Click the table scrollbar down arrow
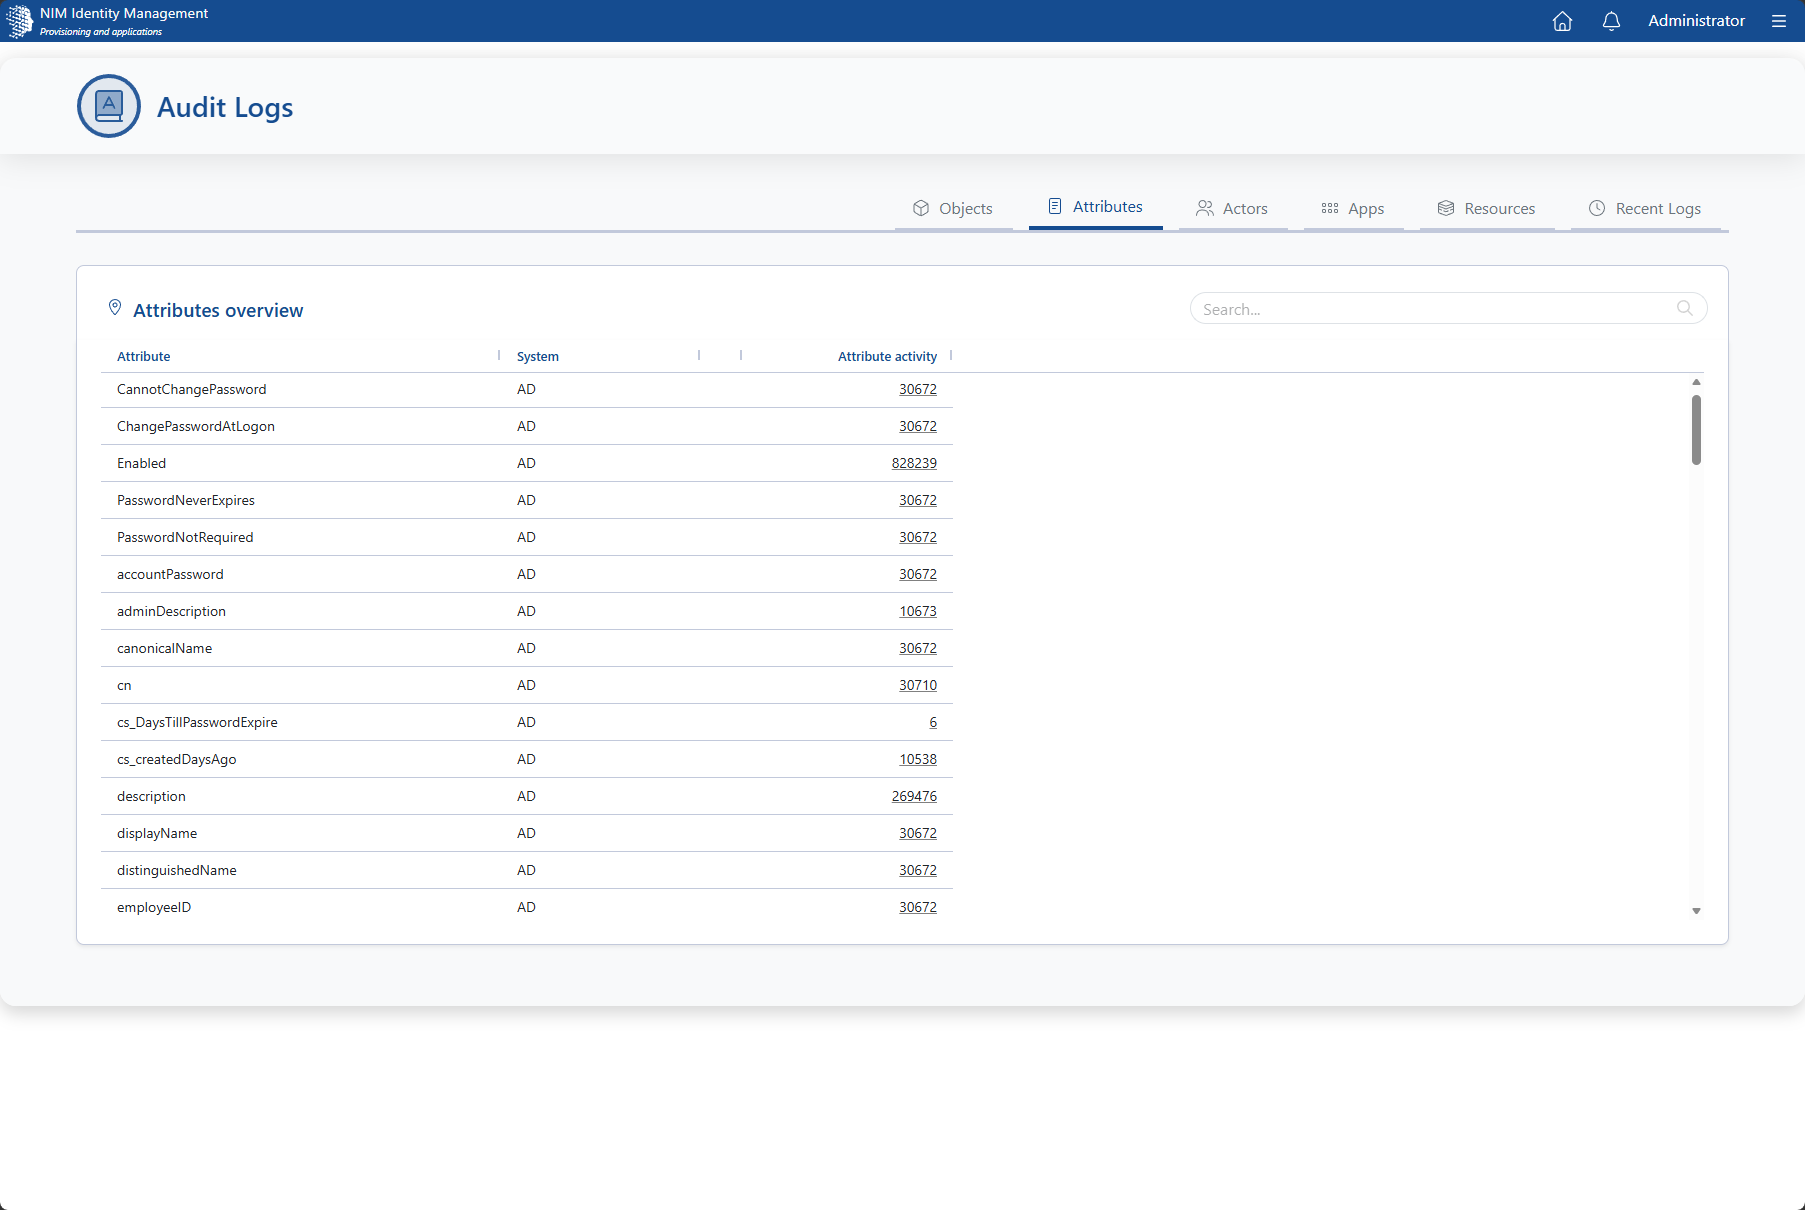 coord(1696,911)
